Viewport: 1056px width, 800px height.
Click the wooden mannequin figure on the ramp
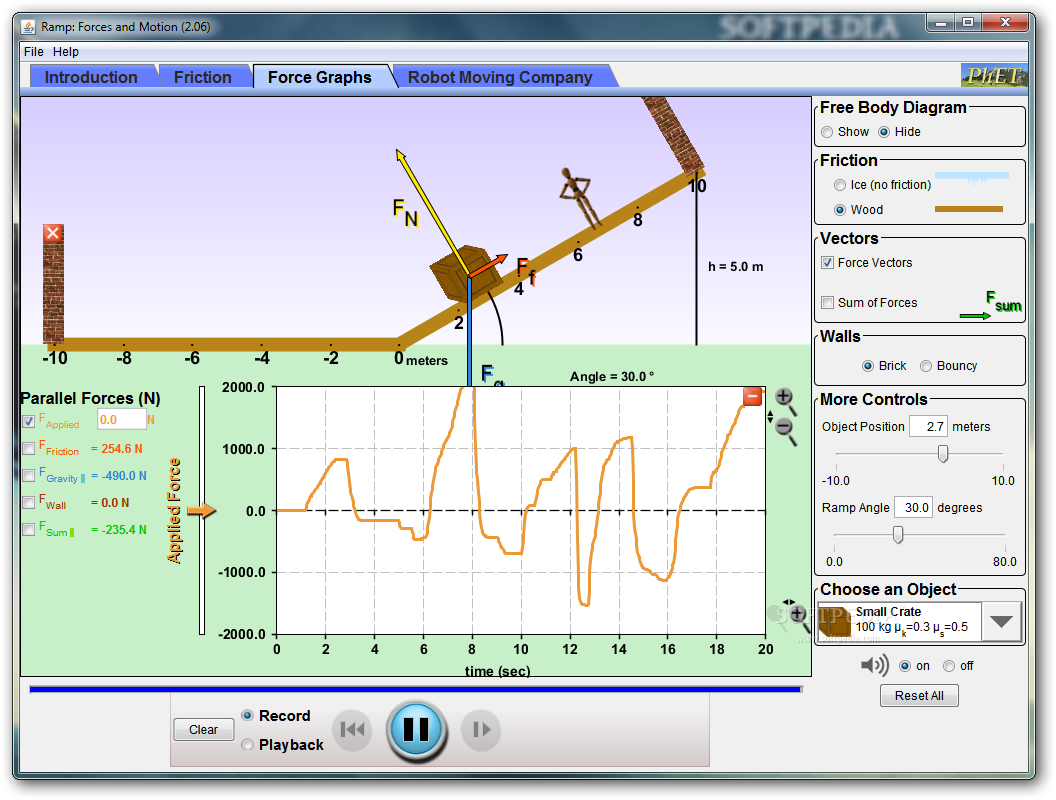pos(580,197)
